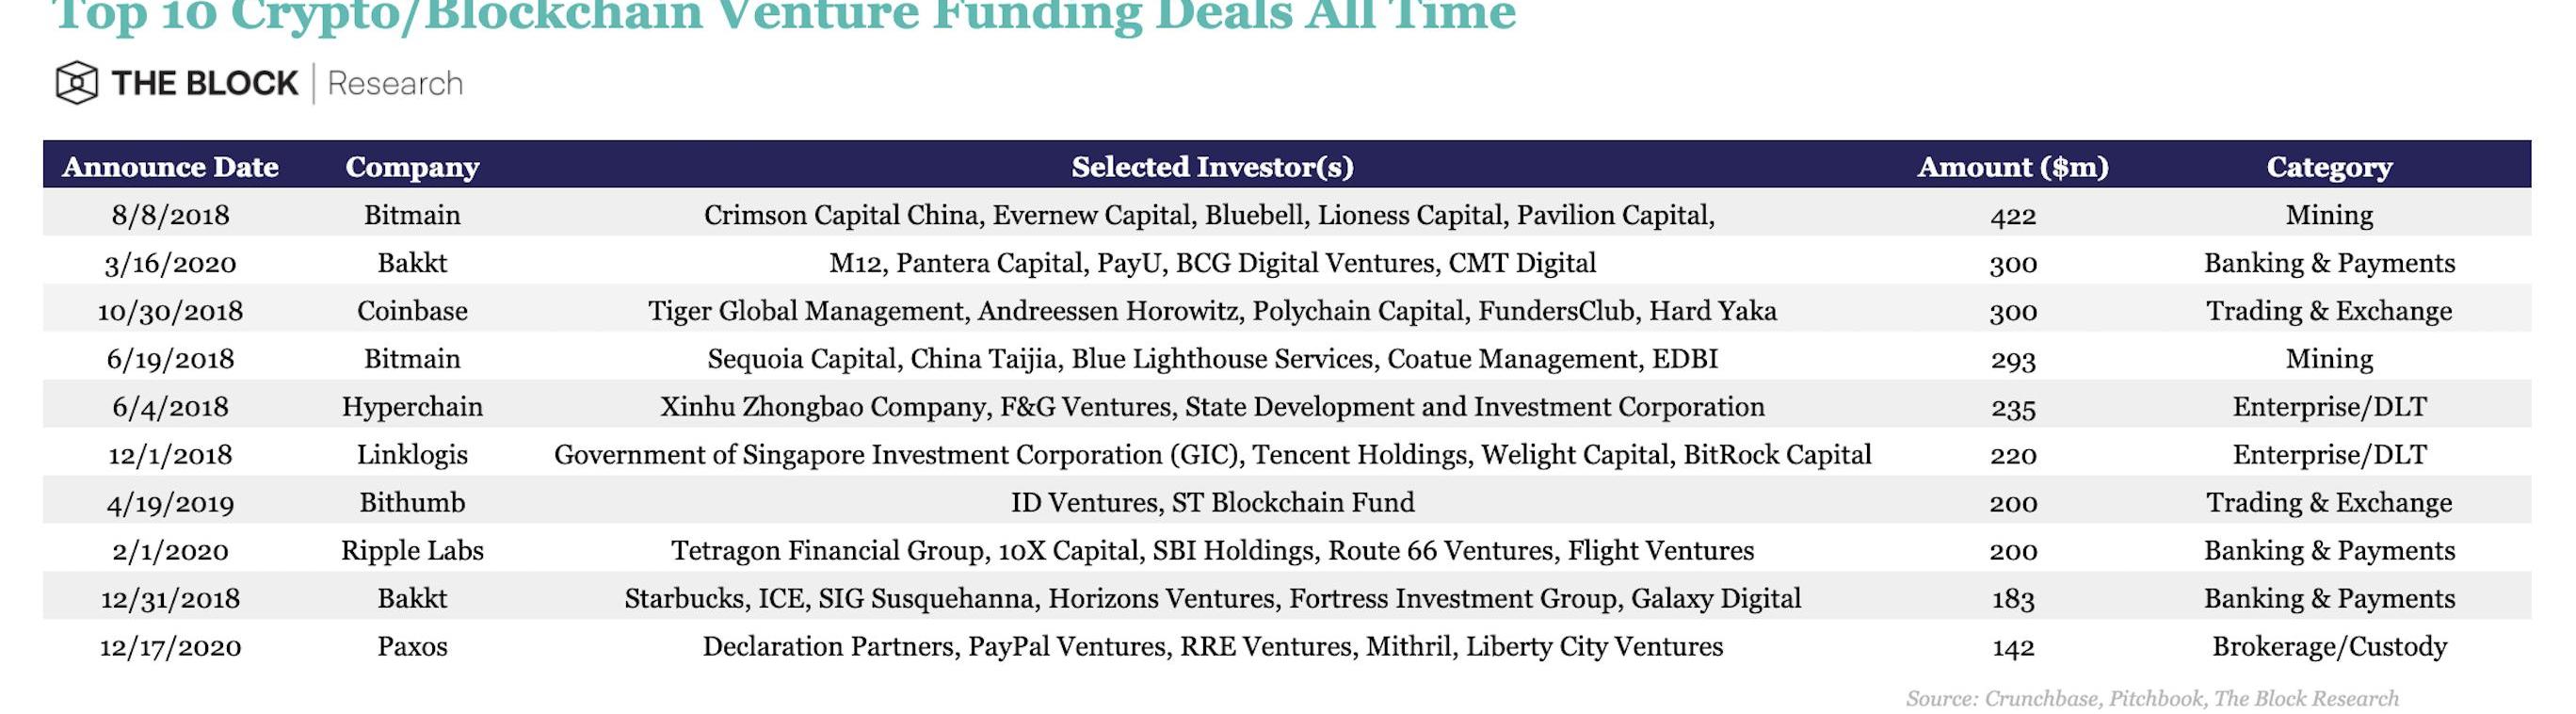Screen dimensions: 2576x714
Task: Click the Paxos company cell
Action: [412, 646]
